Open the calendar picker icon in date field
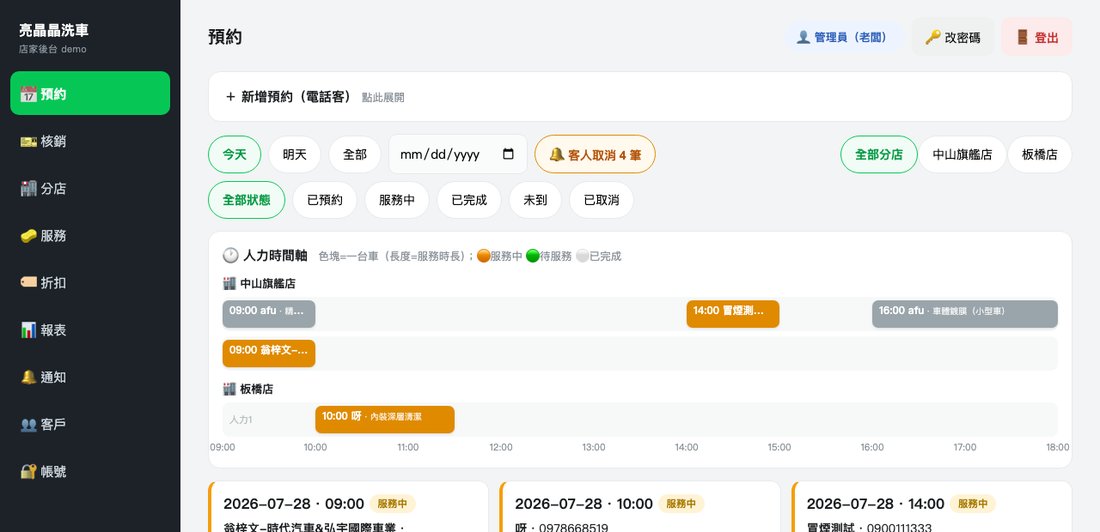 509,154
